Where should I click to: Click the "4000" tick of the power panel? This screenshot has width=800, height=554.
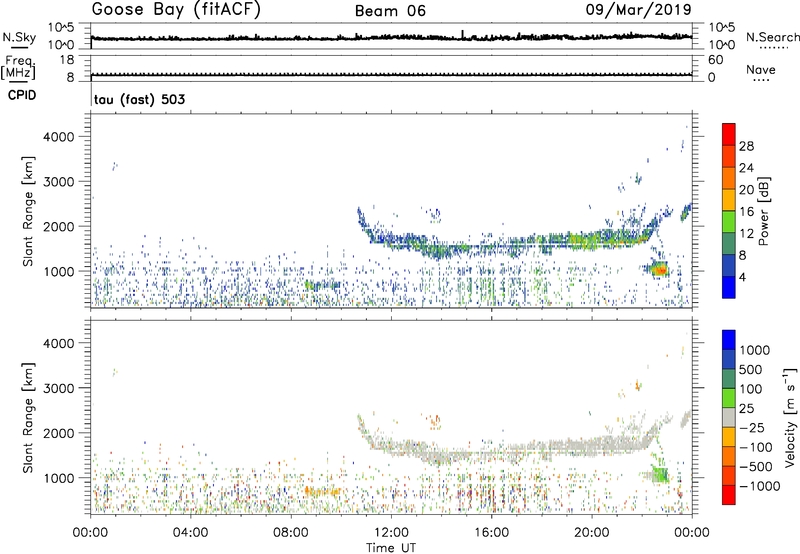[59, 137]
